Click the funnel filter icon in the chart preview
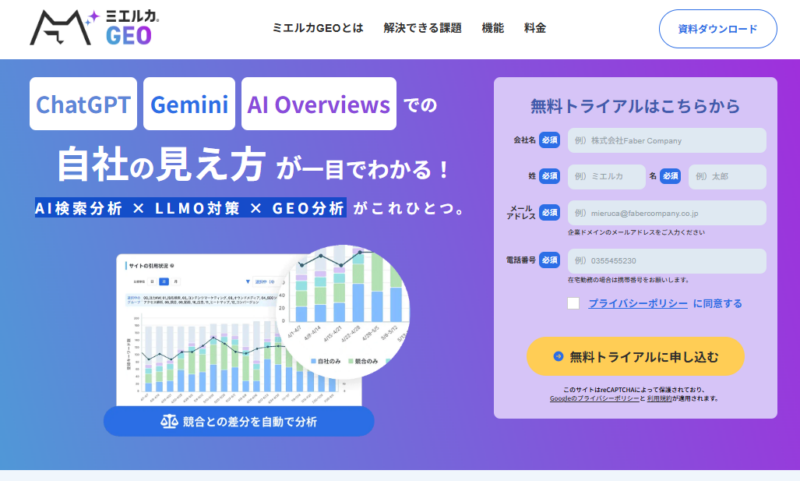Screen dimensions: 800x481 249,281
